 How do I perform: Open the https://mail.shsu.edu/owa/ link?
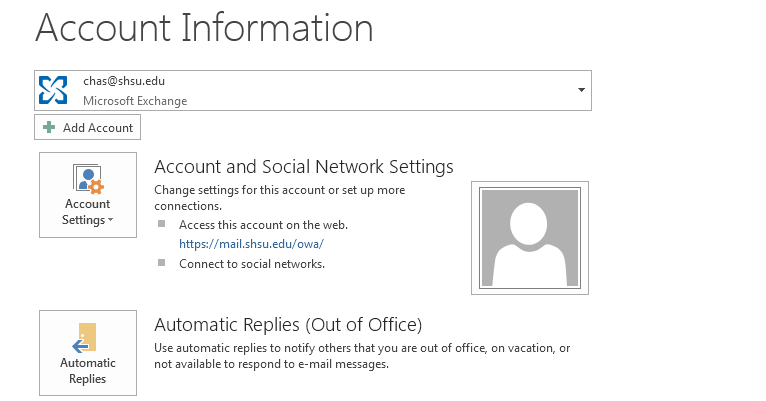tap(251, 244)
